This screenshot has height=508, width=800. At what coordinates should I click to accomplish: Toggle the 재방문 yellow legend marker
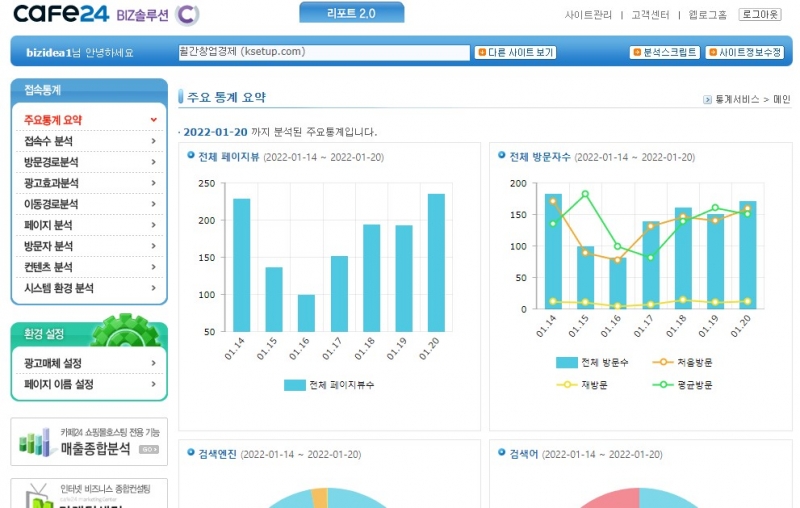566,385
